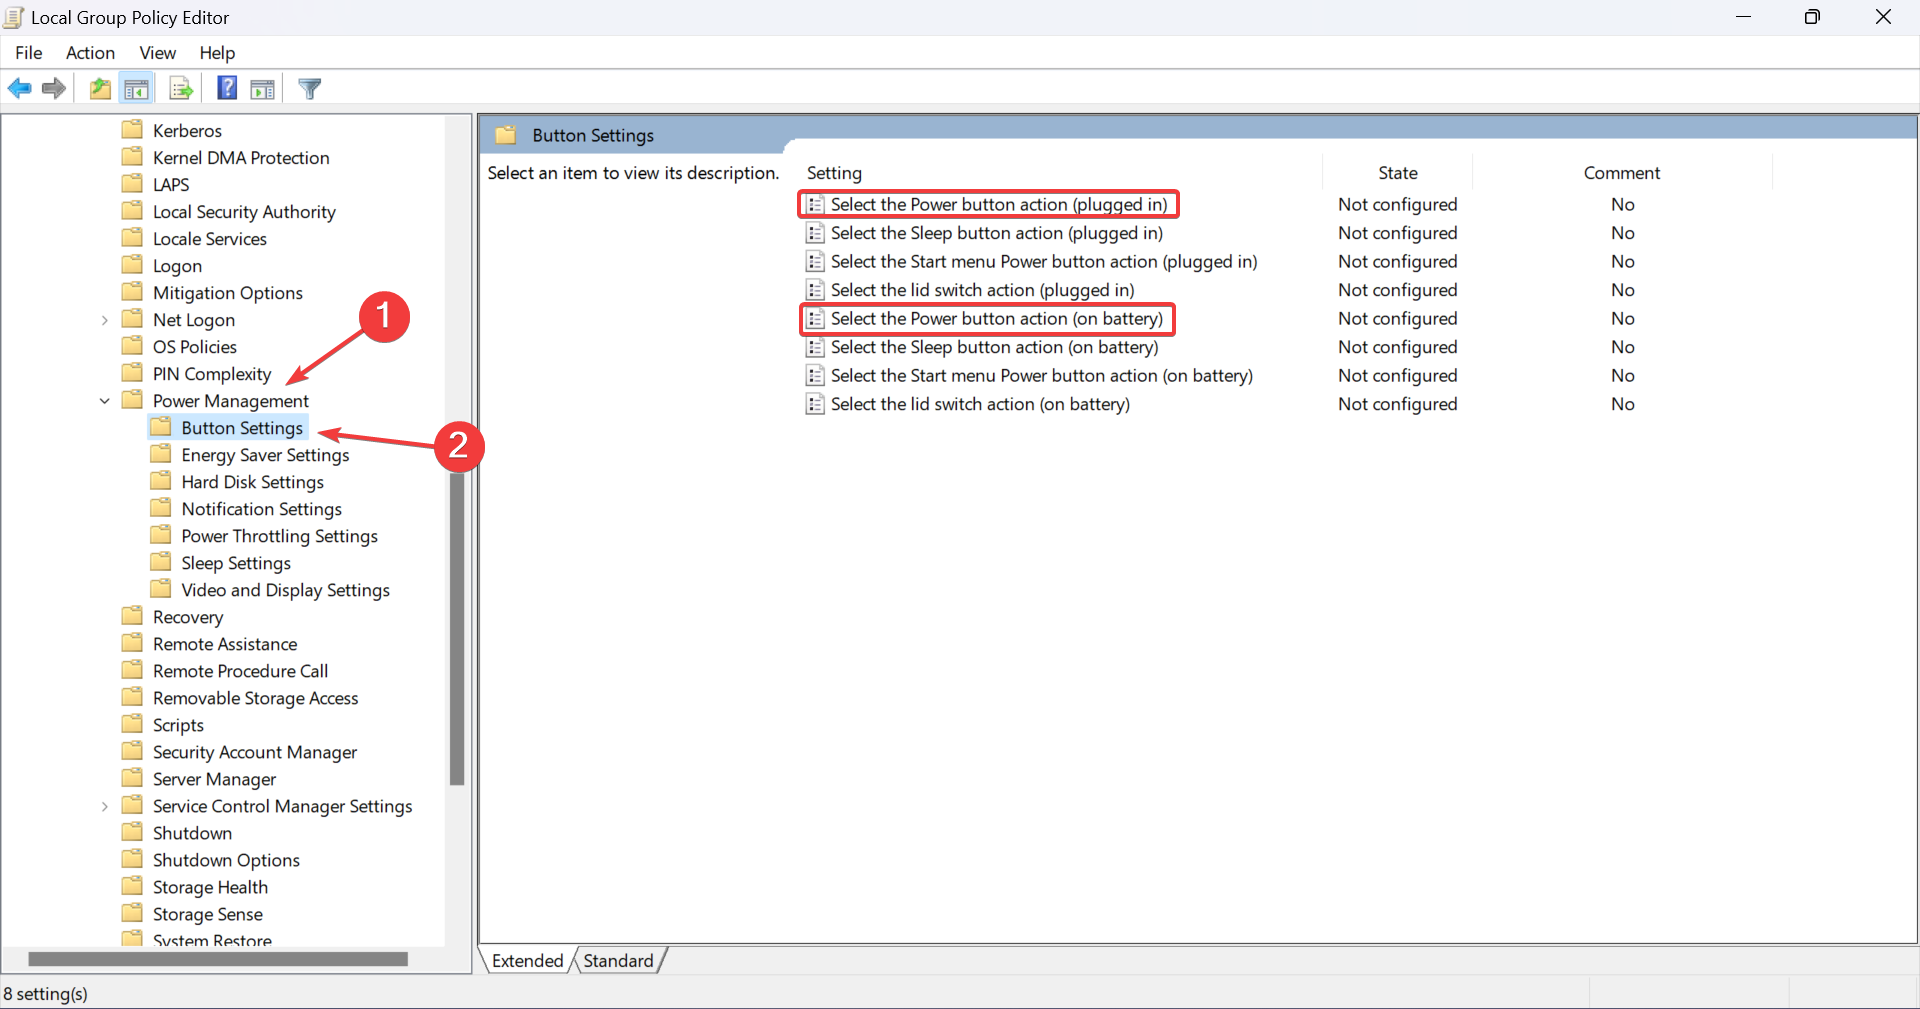Select 'Select the lid switch action (on battery)'
Viewport: 1920px width, 1009px height.
pos(980,404)
